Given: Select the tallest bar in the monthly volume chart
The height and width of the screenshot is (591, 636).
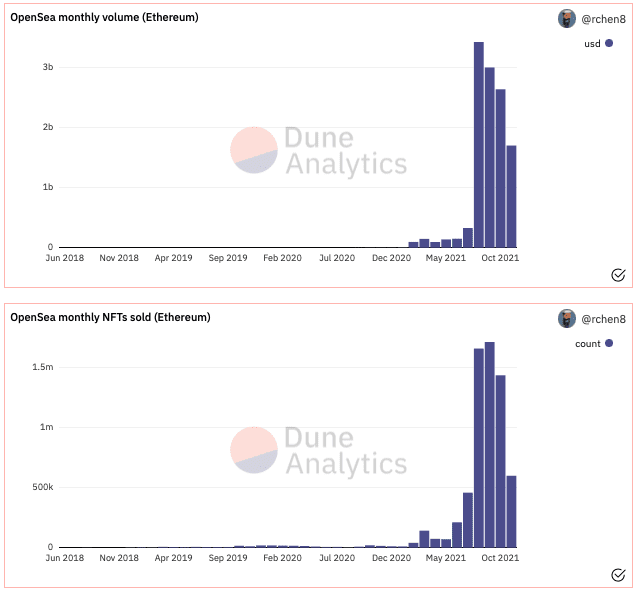Looking at the screenshot, I should (x=479, y=145).
